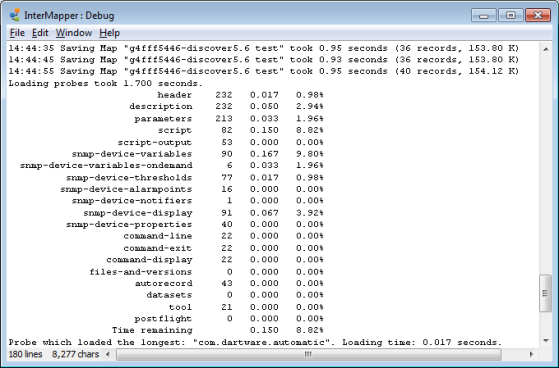Click the 'script-output' row label
Viewport: 559px width, 368px height.
pyautogui.click(x=155, y=142)
